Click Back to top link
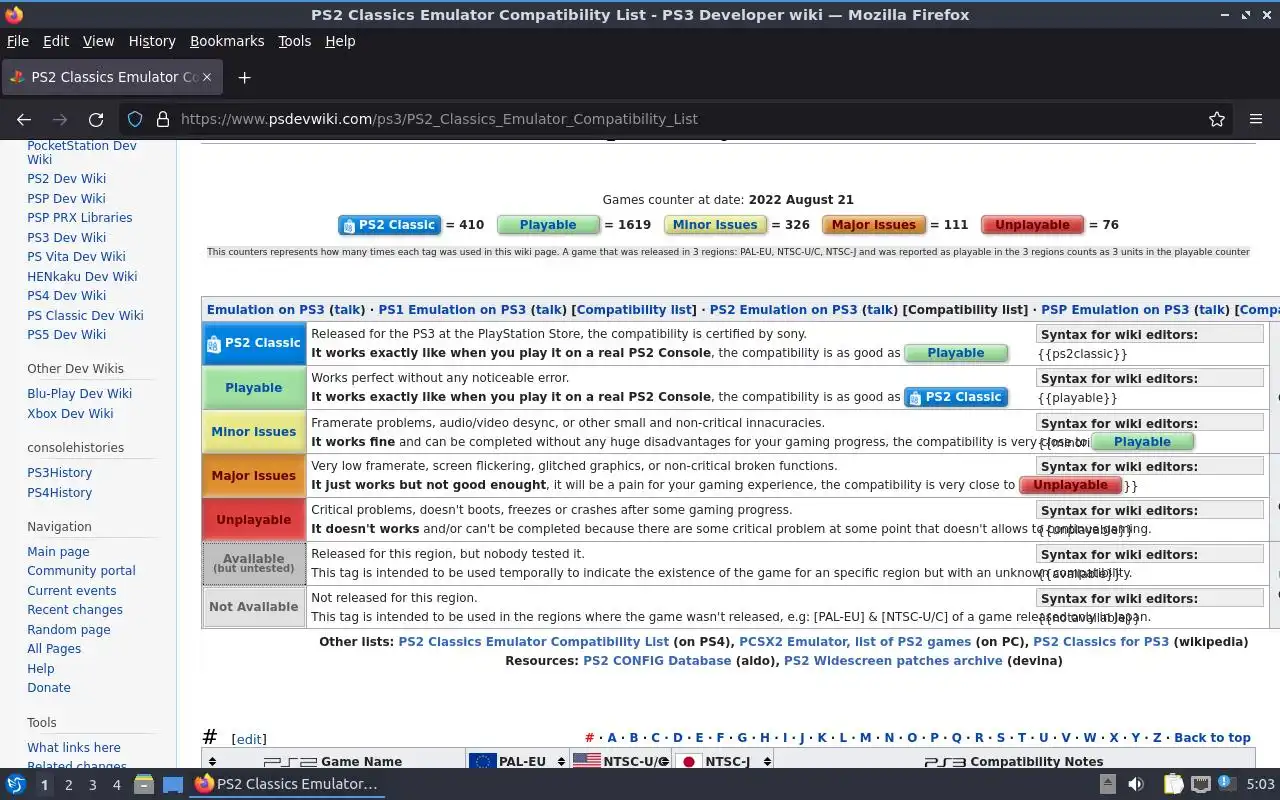 point(1212,738)
